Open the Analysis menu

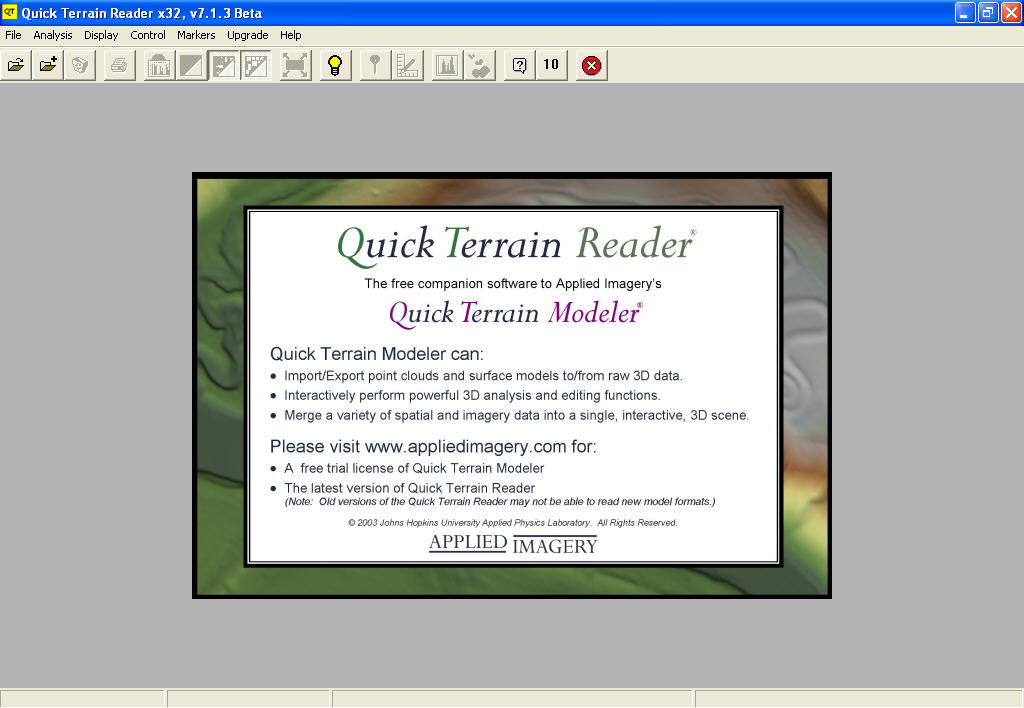[52, 35]
